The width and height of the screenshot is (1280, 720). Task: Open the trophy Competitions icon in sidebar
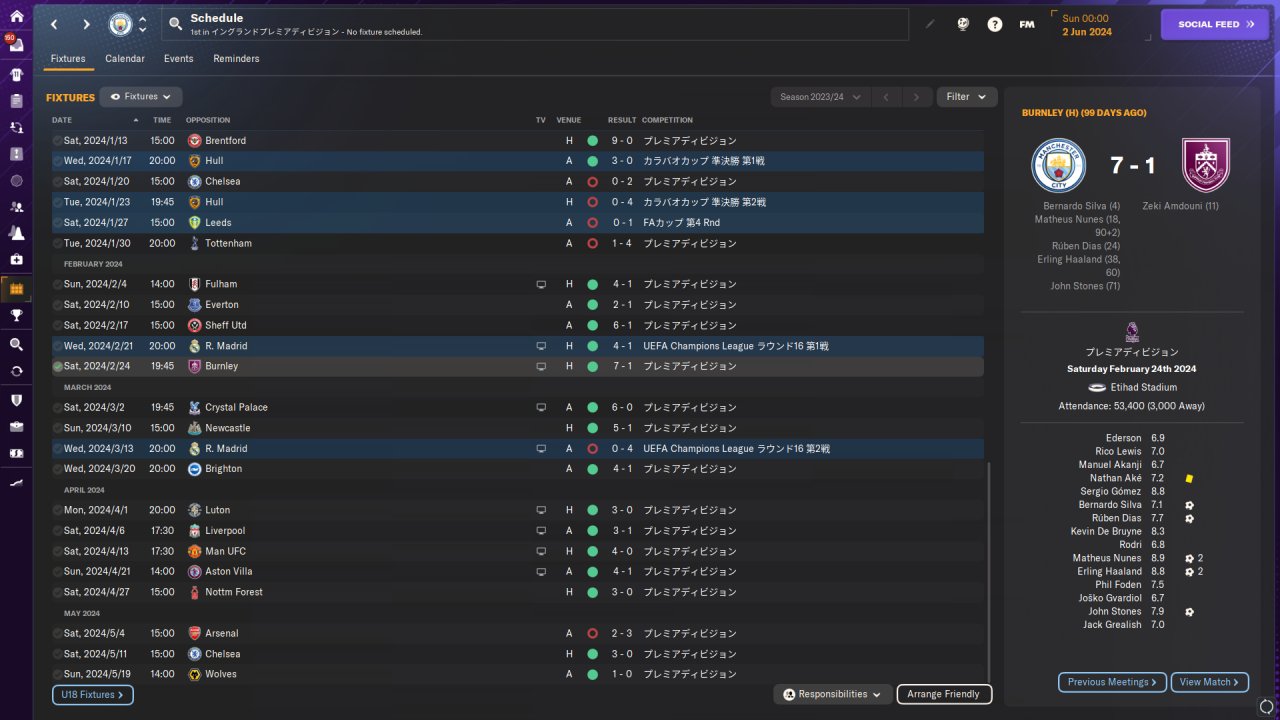16,316
